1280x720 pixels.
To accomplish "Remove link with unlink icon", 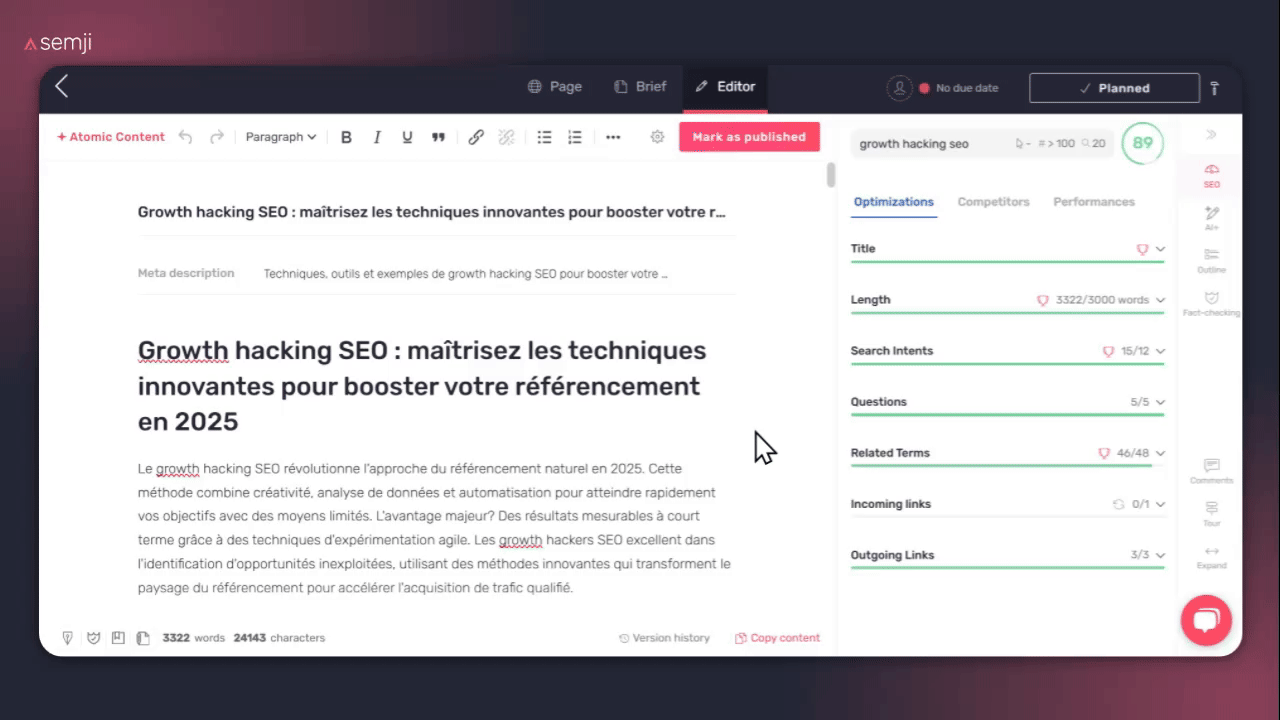I will (x=506, y=137).
